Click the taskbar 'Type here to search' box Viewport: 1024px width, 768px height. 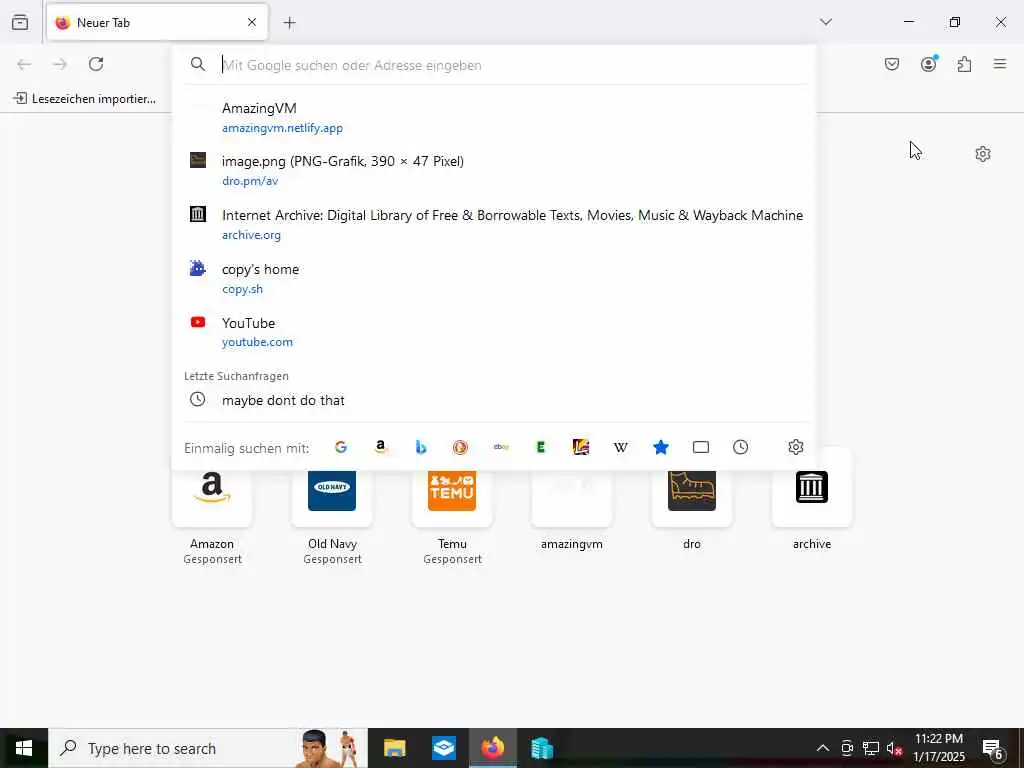tap(208, 748)
